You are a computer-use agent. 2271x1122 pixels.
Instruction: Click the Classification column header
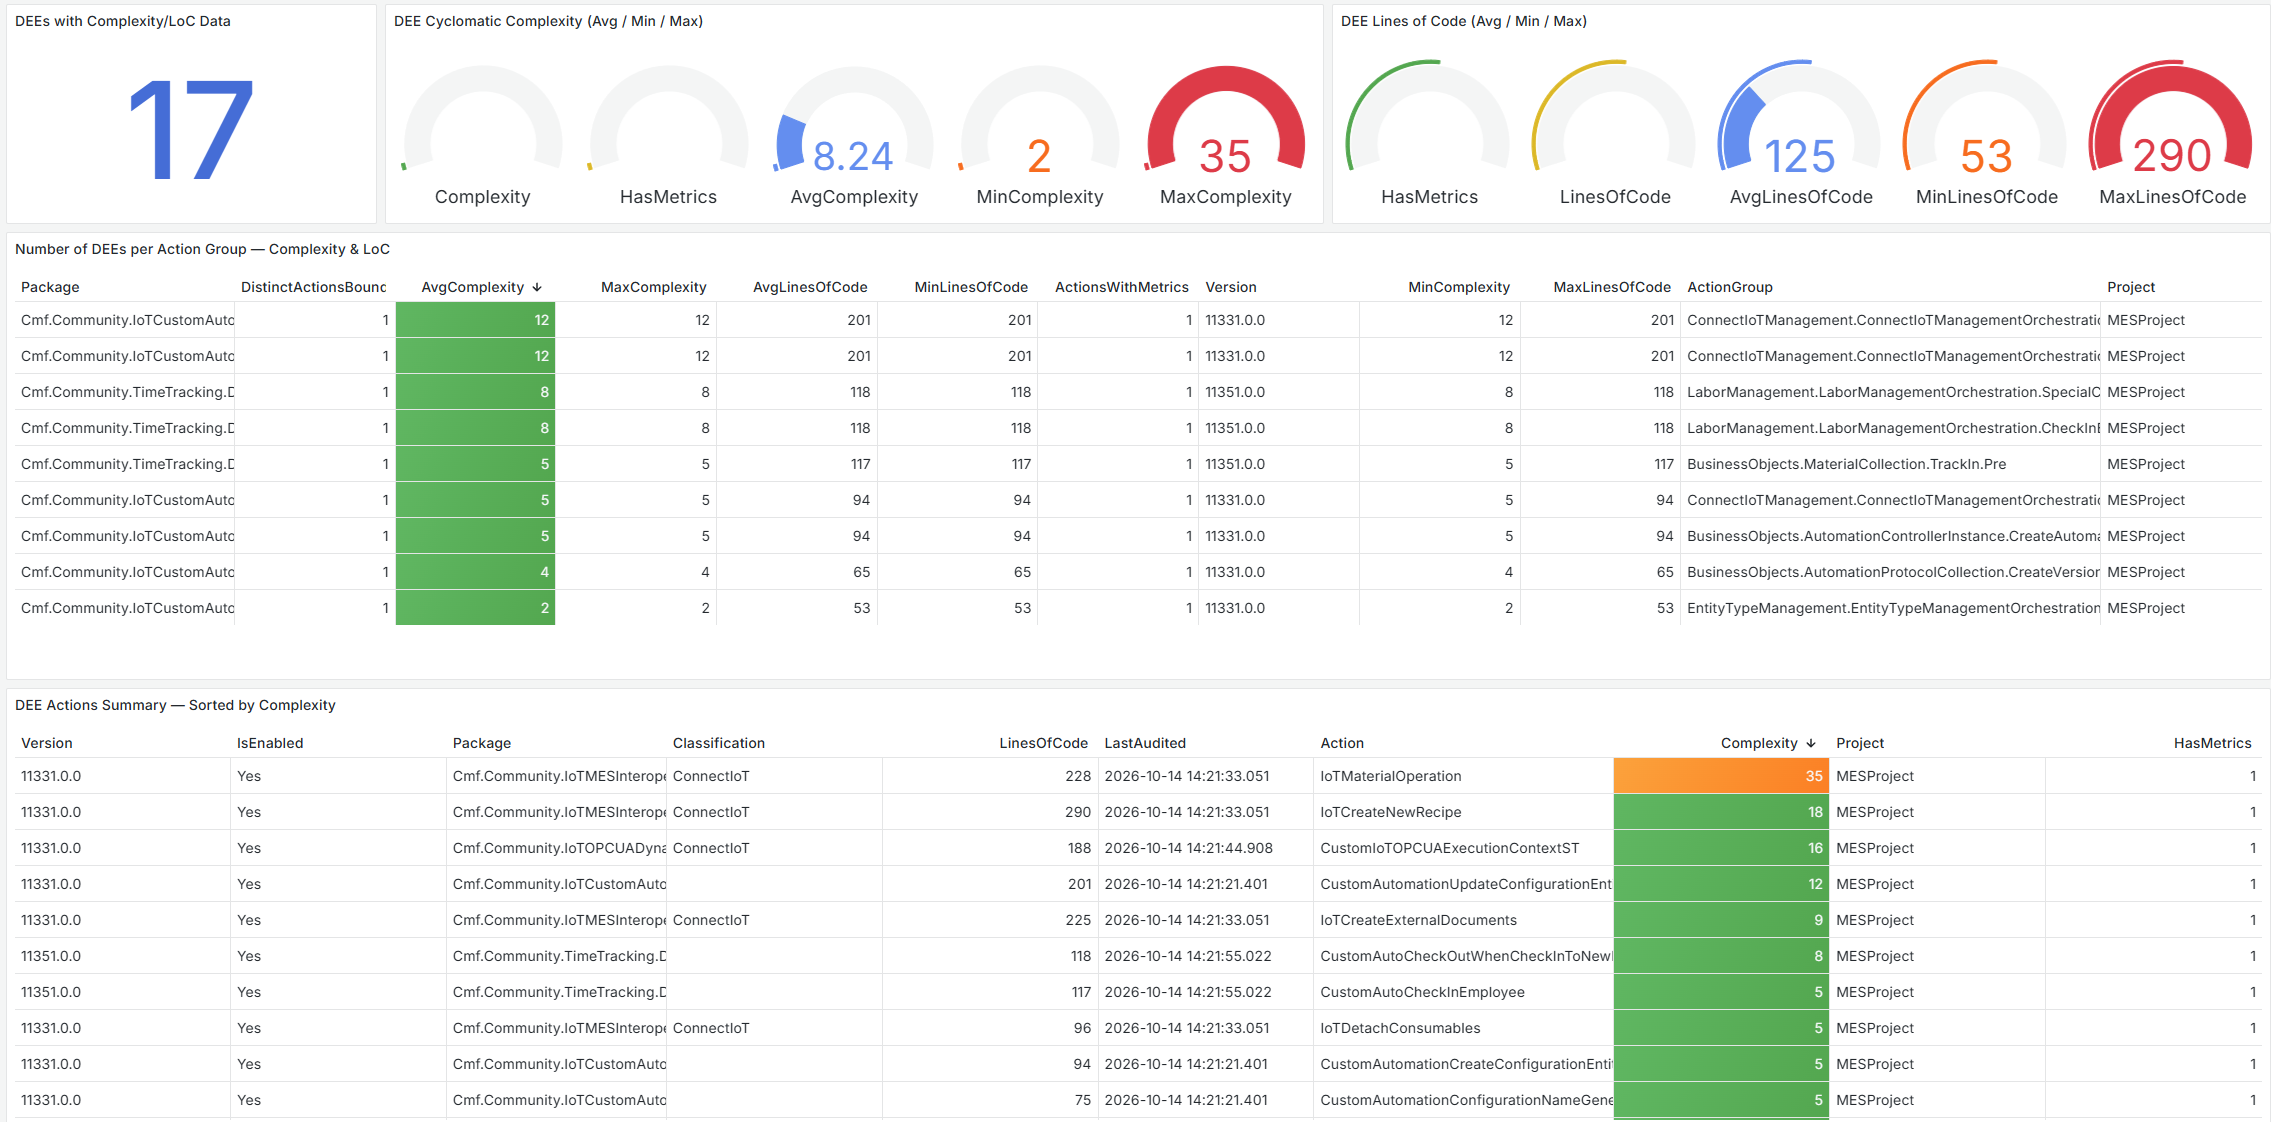click(x=718, y=743)
